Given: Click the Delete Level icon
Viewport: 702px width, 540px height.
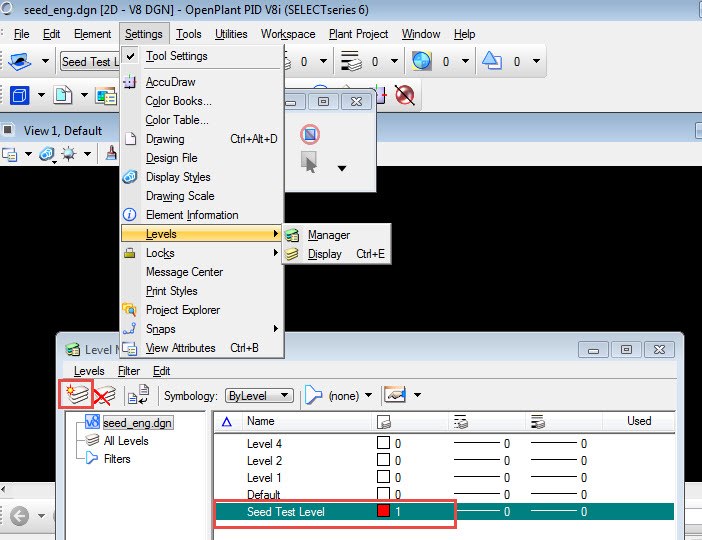Looking at the screenshot, I should click(x=105, y=395).
